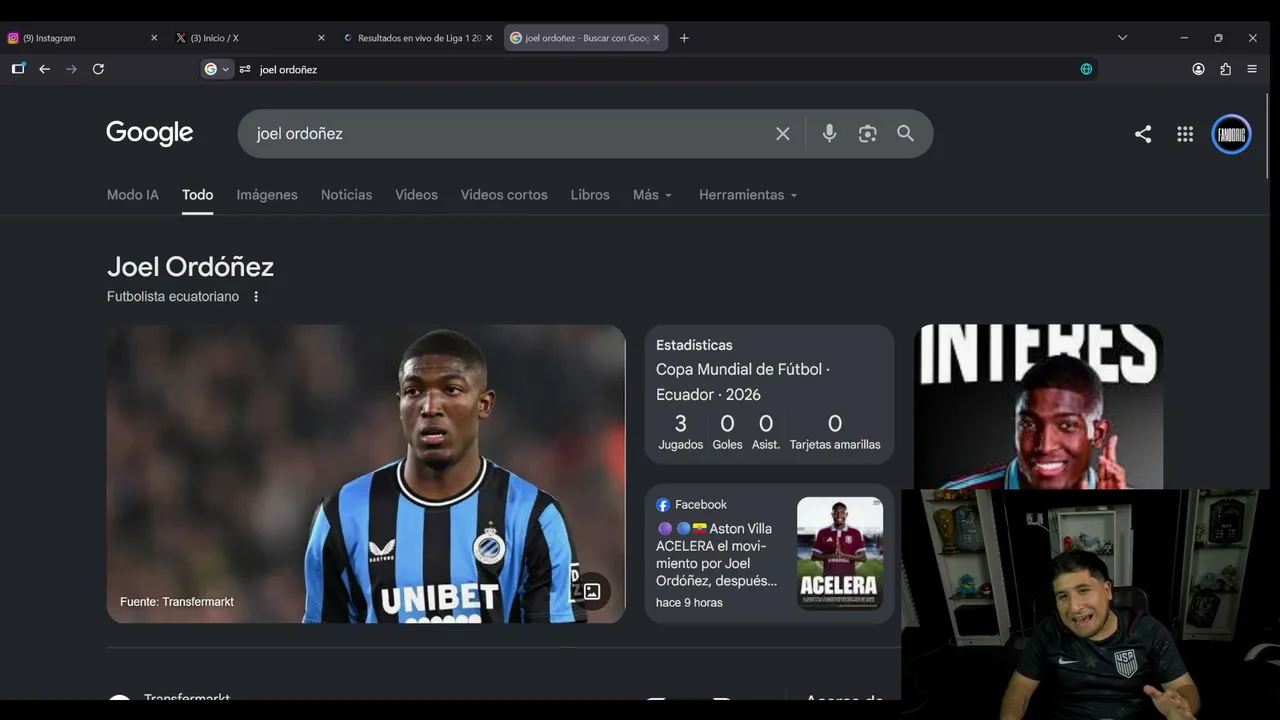Switch to Noticias results
This screenshot has width=1280, height=720.
[x=346, y=195]
